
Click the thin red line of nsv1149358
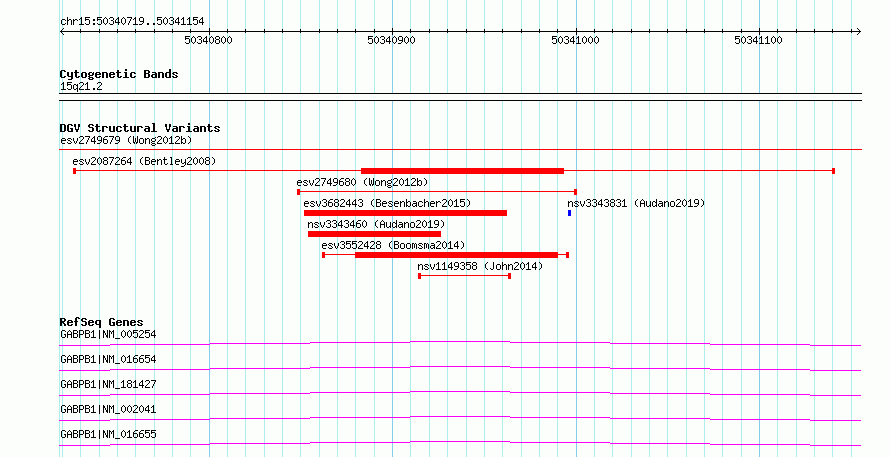click(464, 276)
